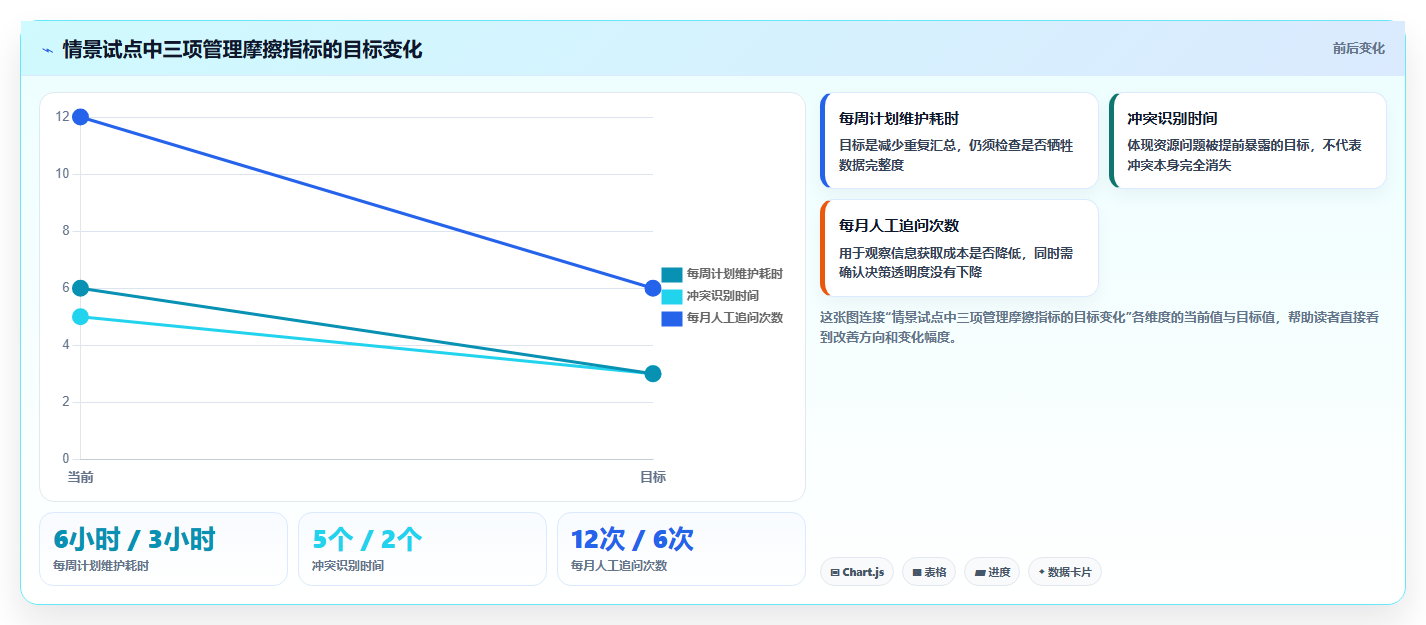
Task: Click the 12次 / 6次 stat value
Action: pos(632,540)
